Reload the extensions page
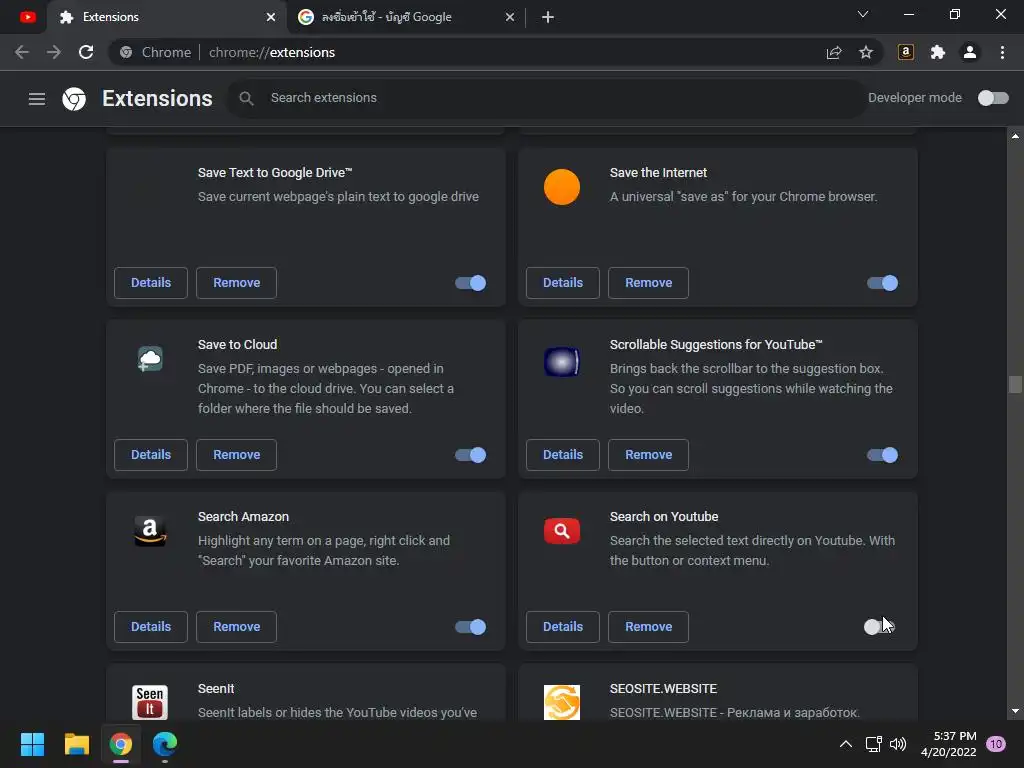 pos(86,52)
